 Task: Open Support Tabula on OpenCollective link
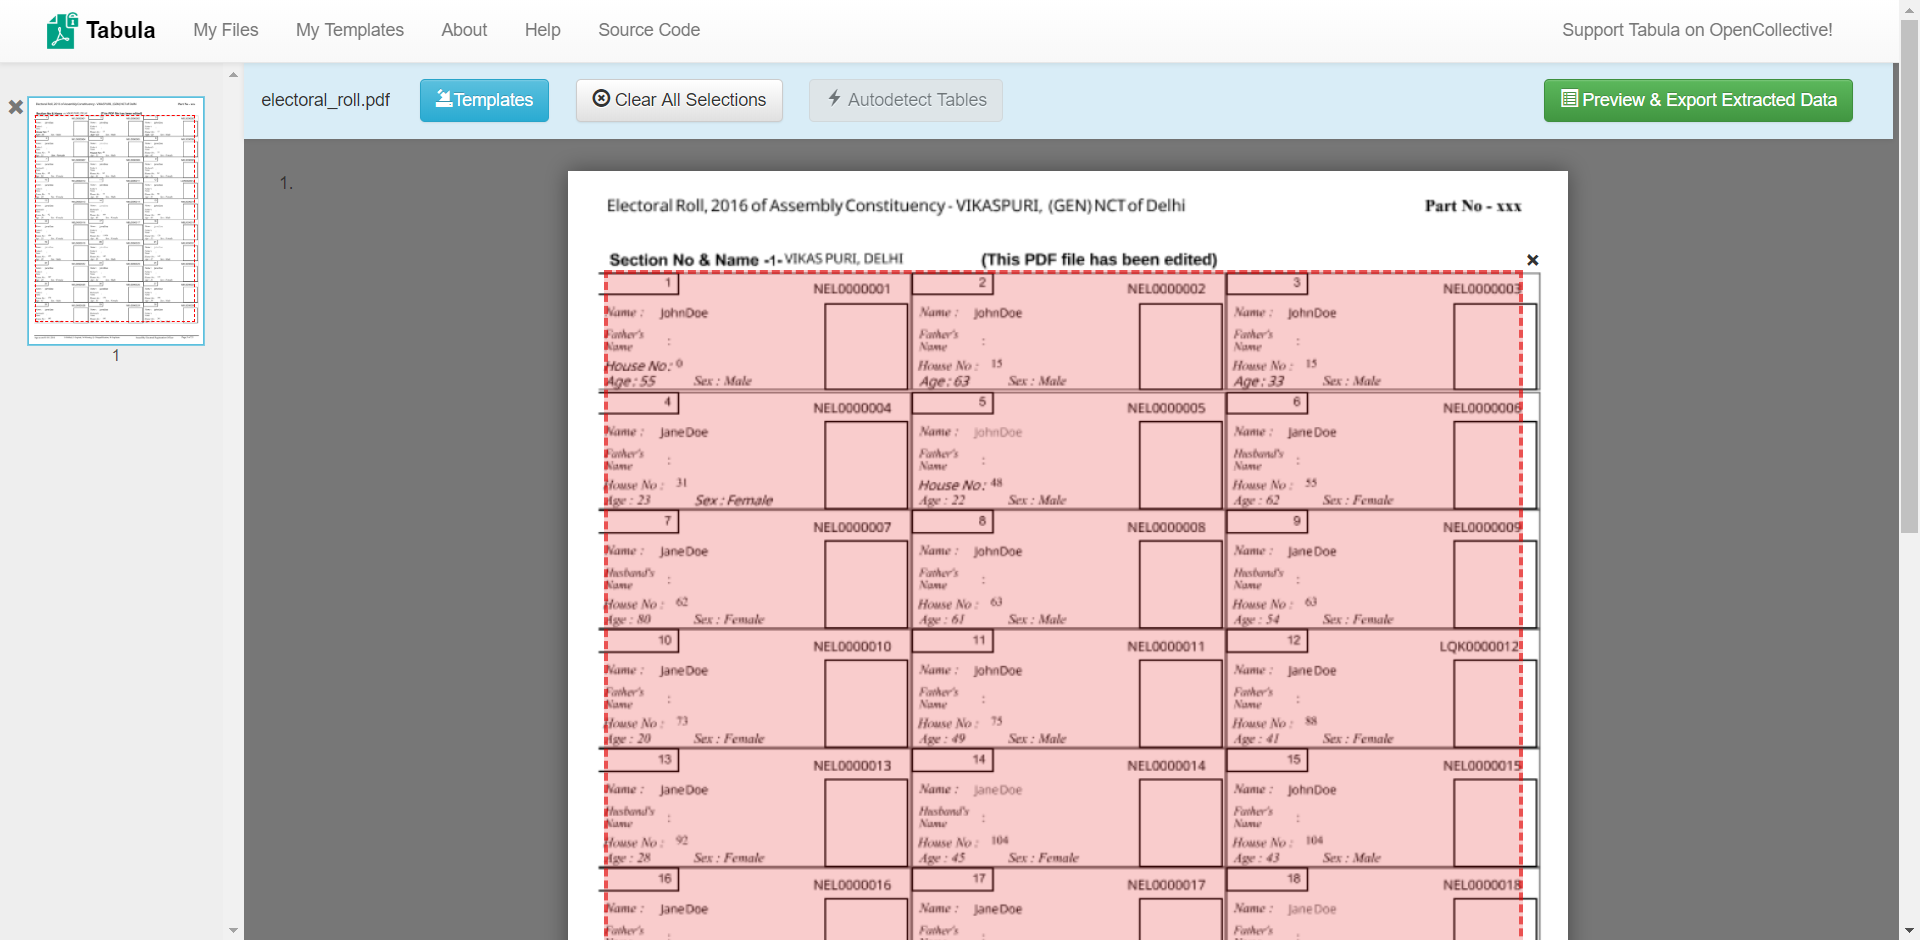tap(1696, 30)
